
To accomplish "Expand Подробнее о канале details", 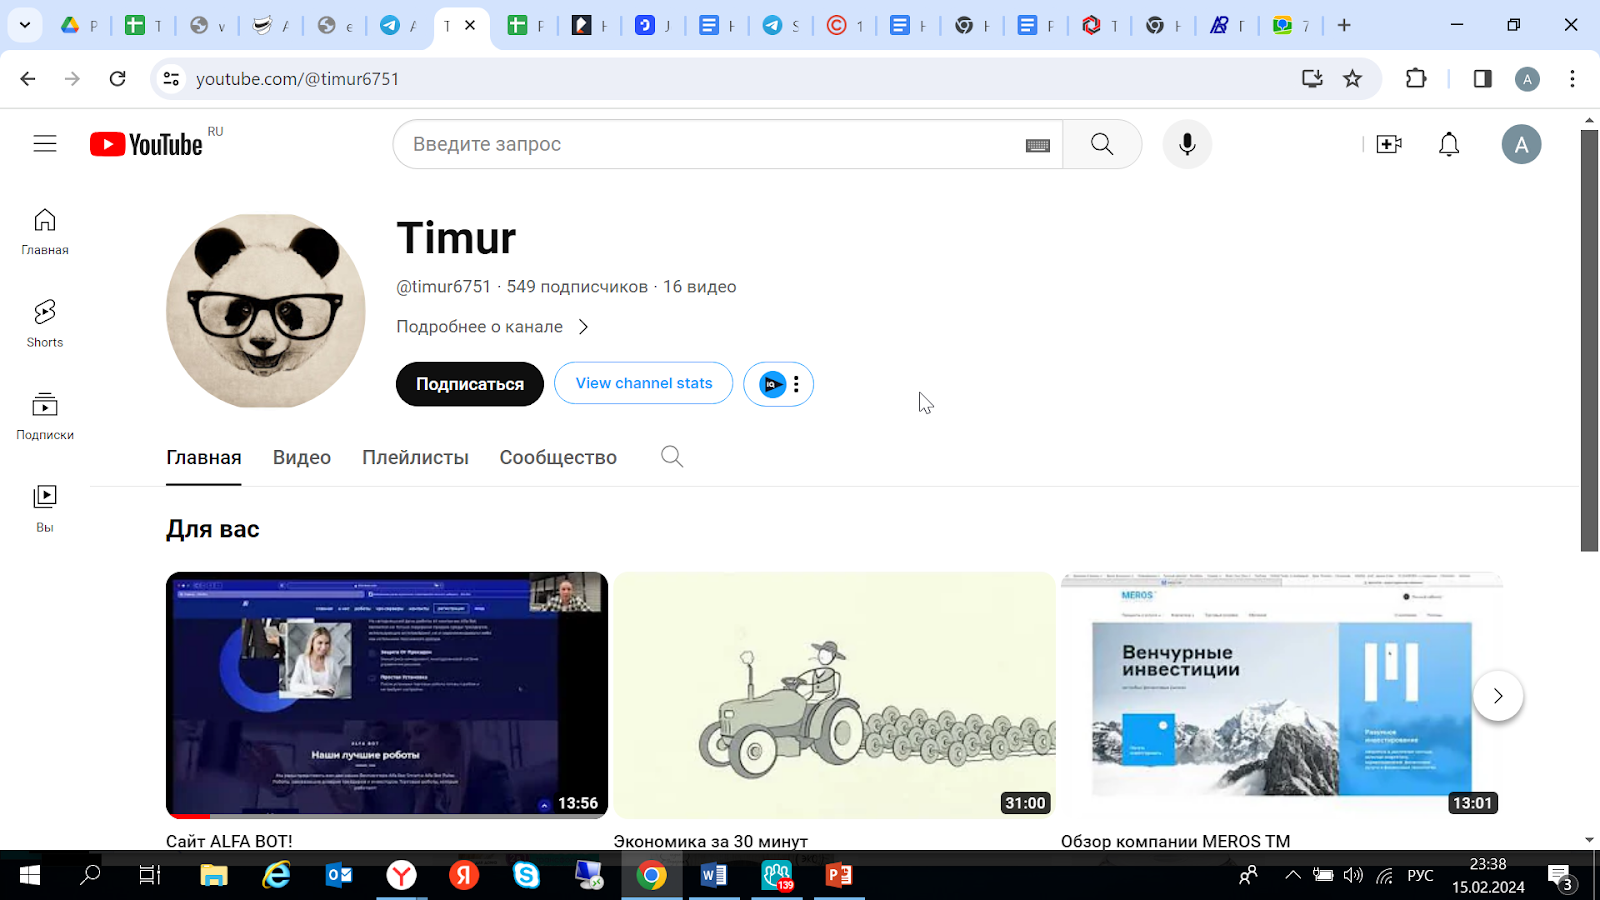I will (492, 327).
